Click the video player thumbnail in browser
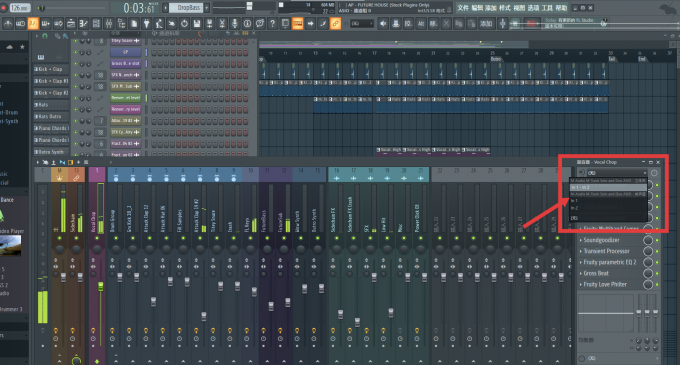The height and width of the screenshot is (365, 680). (10, 245)
